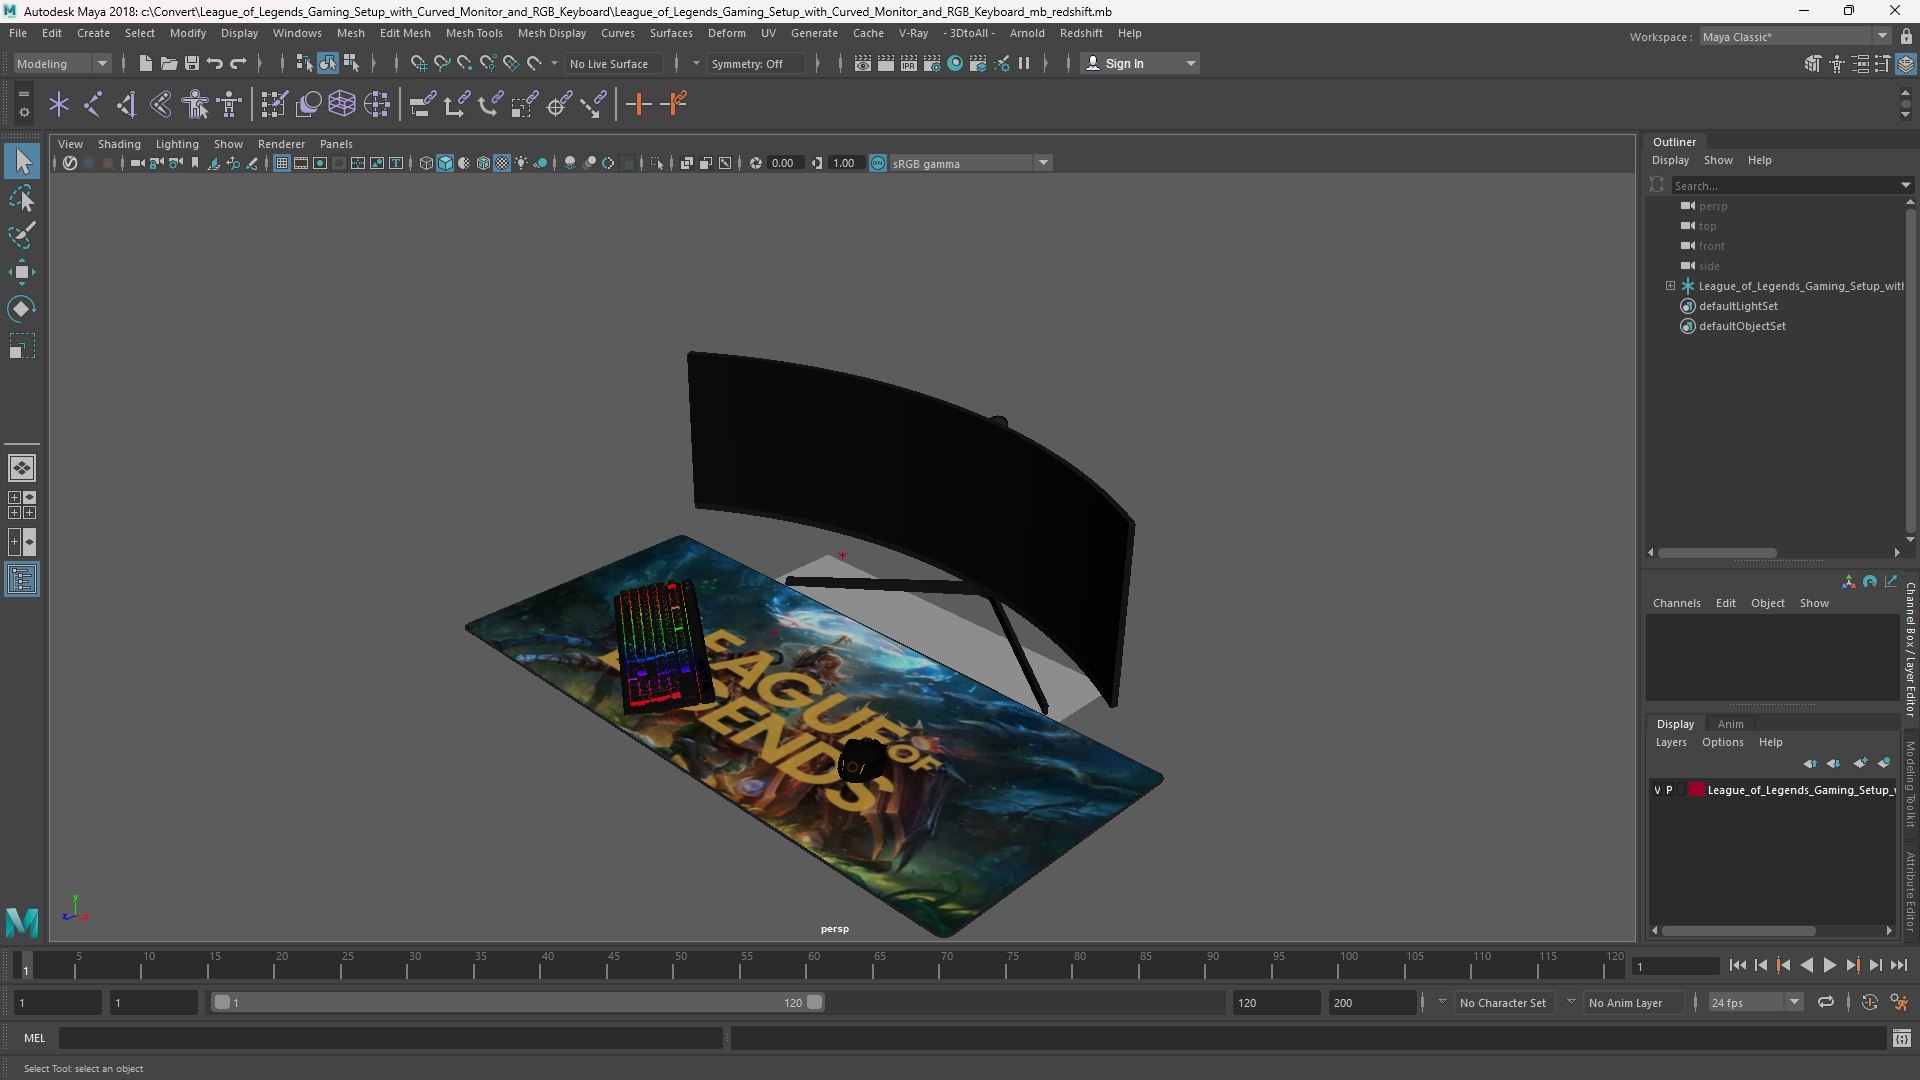Click the MEL command line input
The height and width of the screenshot is (1080, 1920).
(390, 1038)
